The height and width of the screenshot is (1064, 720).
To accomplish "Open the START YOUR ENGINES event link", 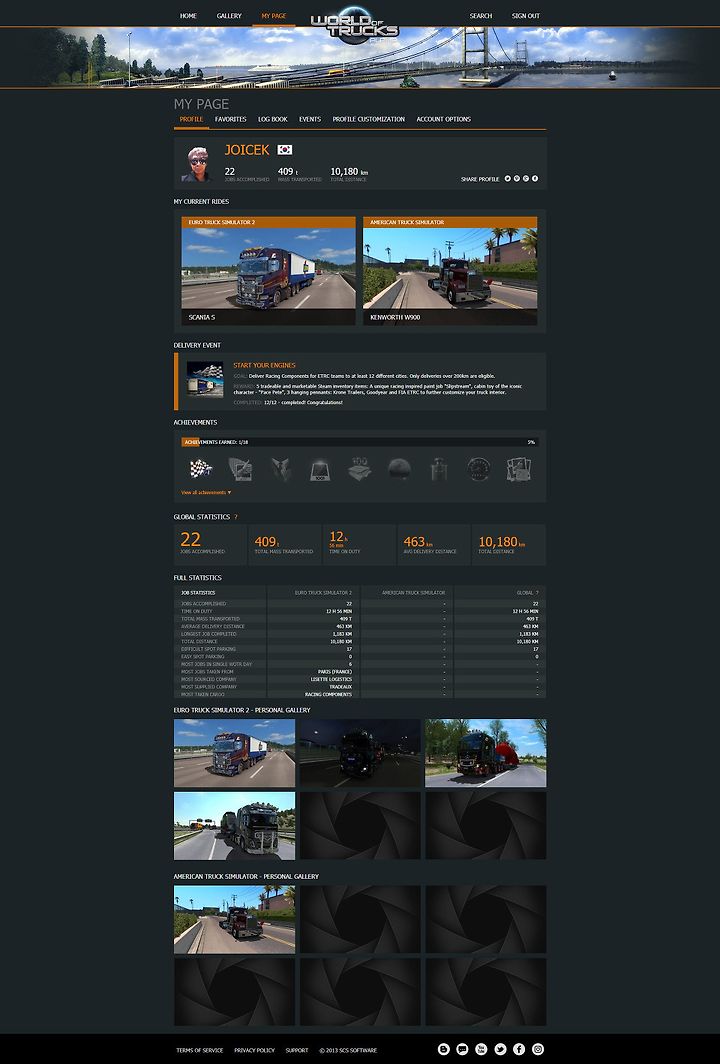I will 265,365.
